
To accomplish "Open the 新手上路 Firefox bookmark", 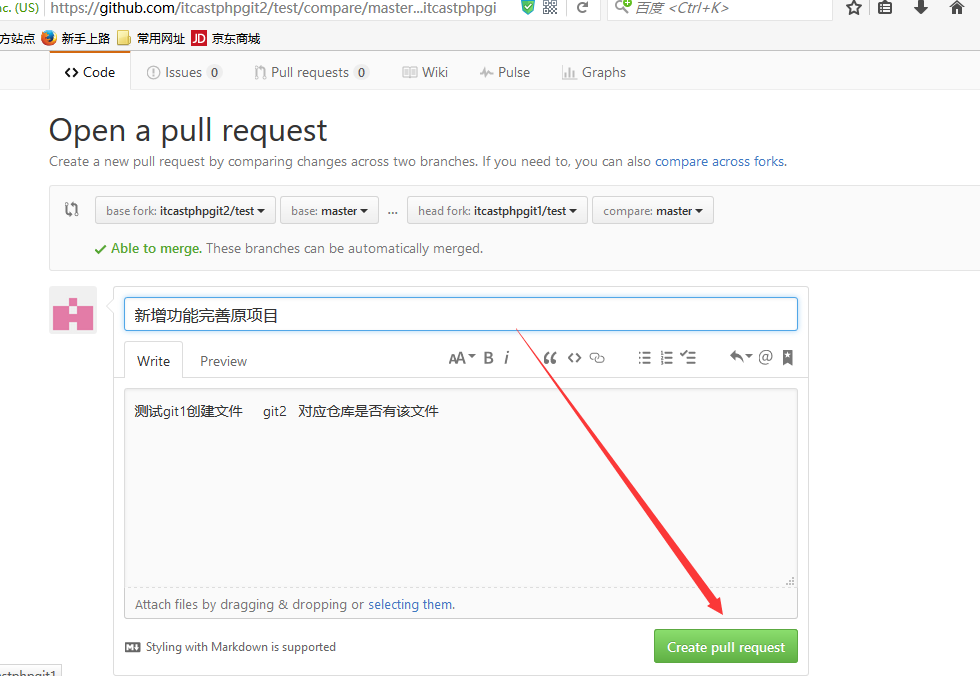I will [x=76, y=38].
